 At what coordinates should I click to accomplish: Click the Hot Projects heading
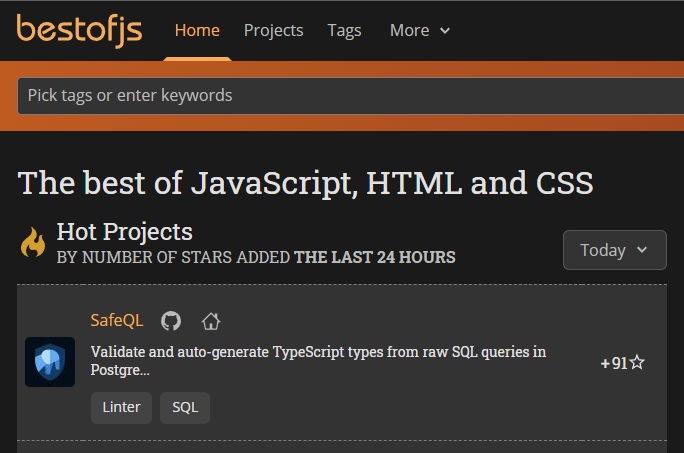coord(125,232)
